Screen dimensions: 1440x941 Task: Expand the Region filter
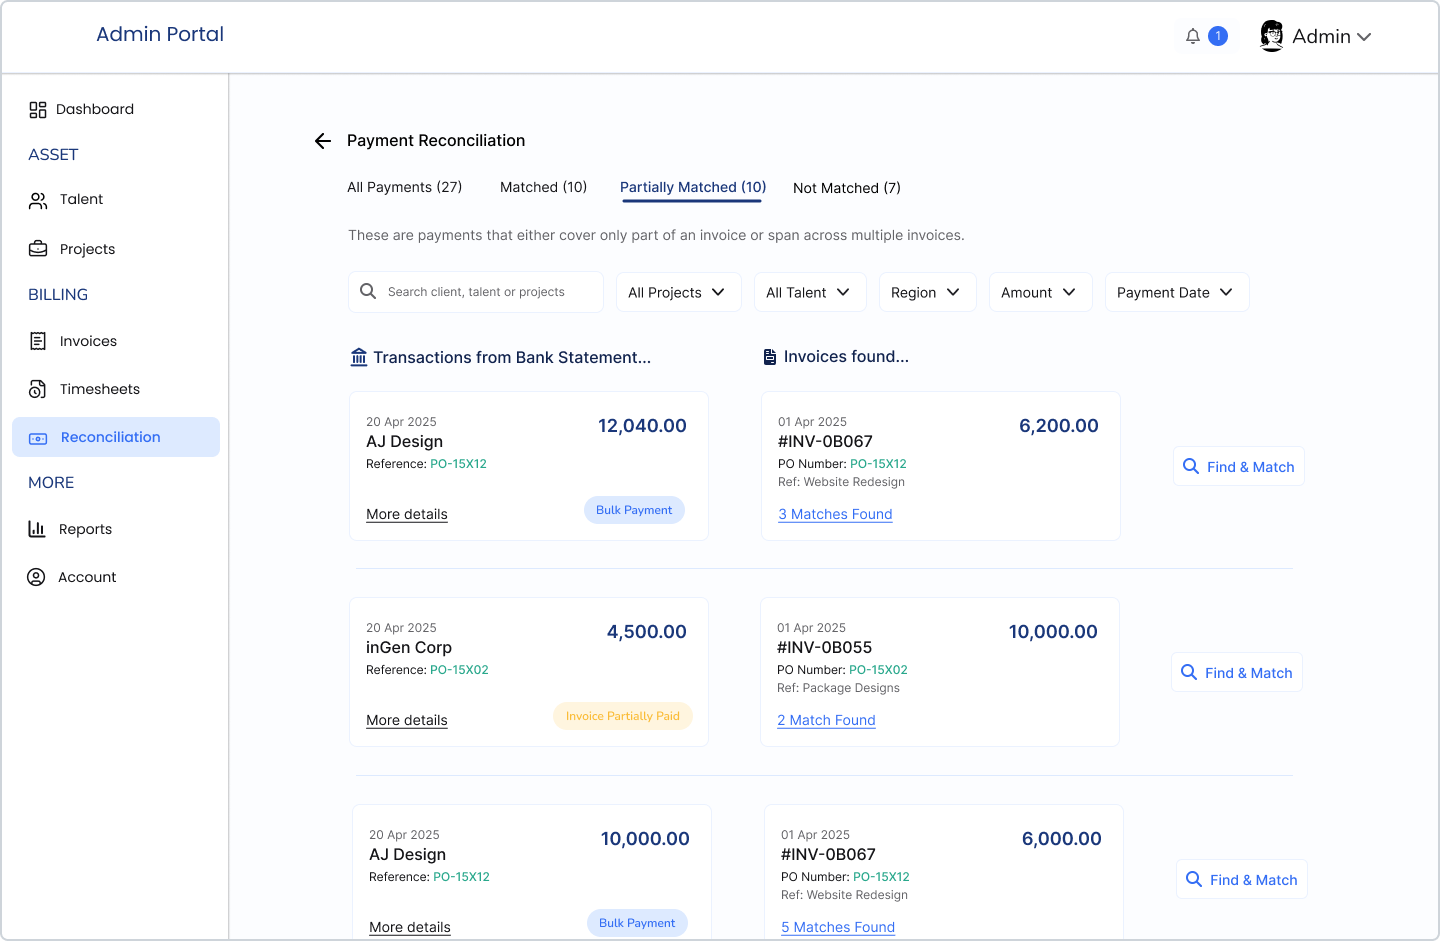(927, 292)
